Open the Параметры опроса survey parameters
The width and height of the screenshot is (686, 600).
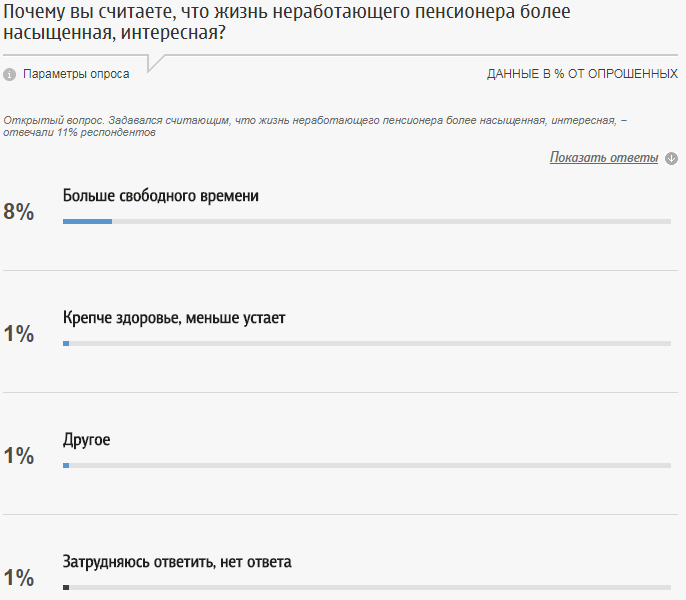click(76, 74)
